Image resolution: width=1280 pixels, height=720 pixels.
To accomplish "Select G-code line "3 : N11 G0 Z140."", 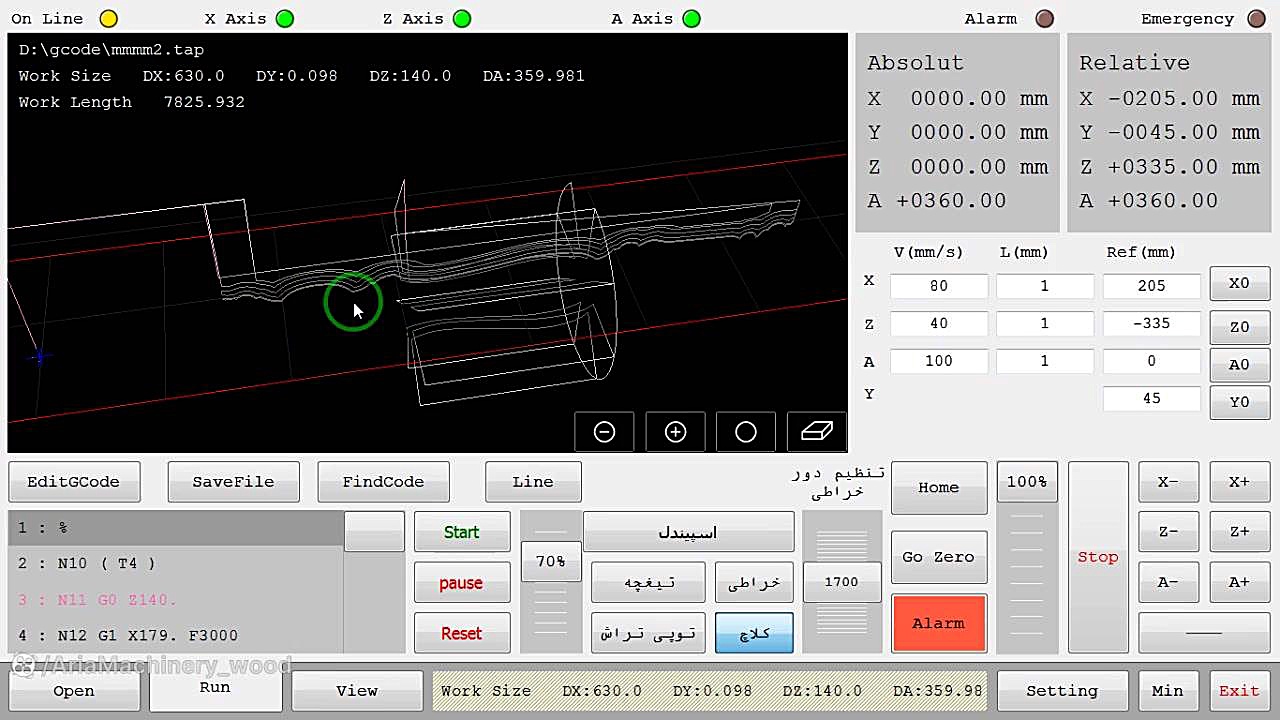I will point(176,600).
